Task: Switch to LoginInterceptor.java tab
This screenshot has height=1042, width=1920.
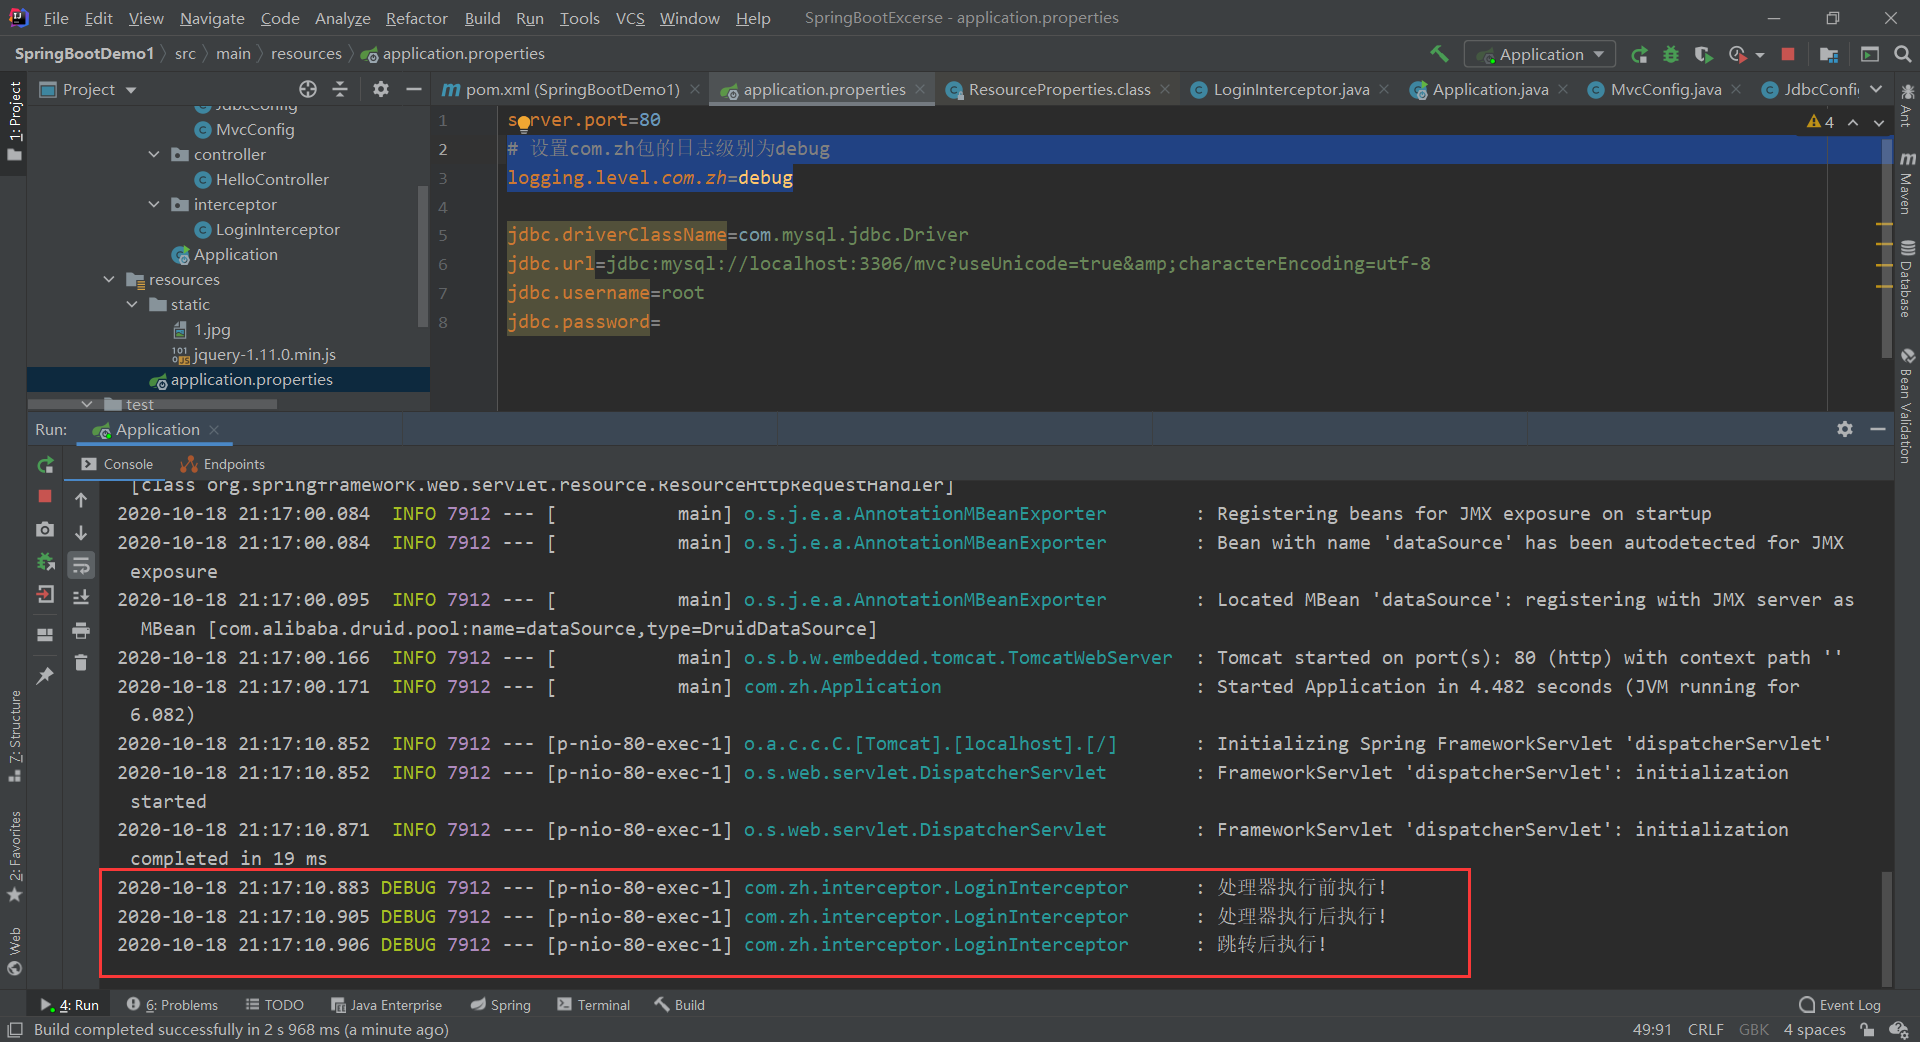Action: tap(1291, 89)
